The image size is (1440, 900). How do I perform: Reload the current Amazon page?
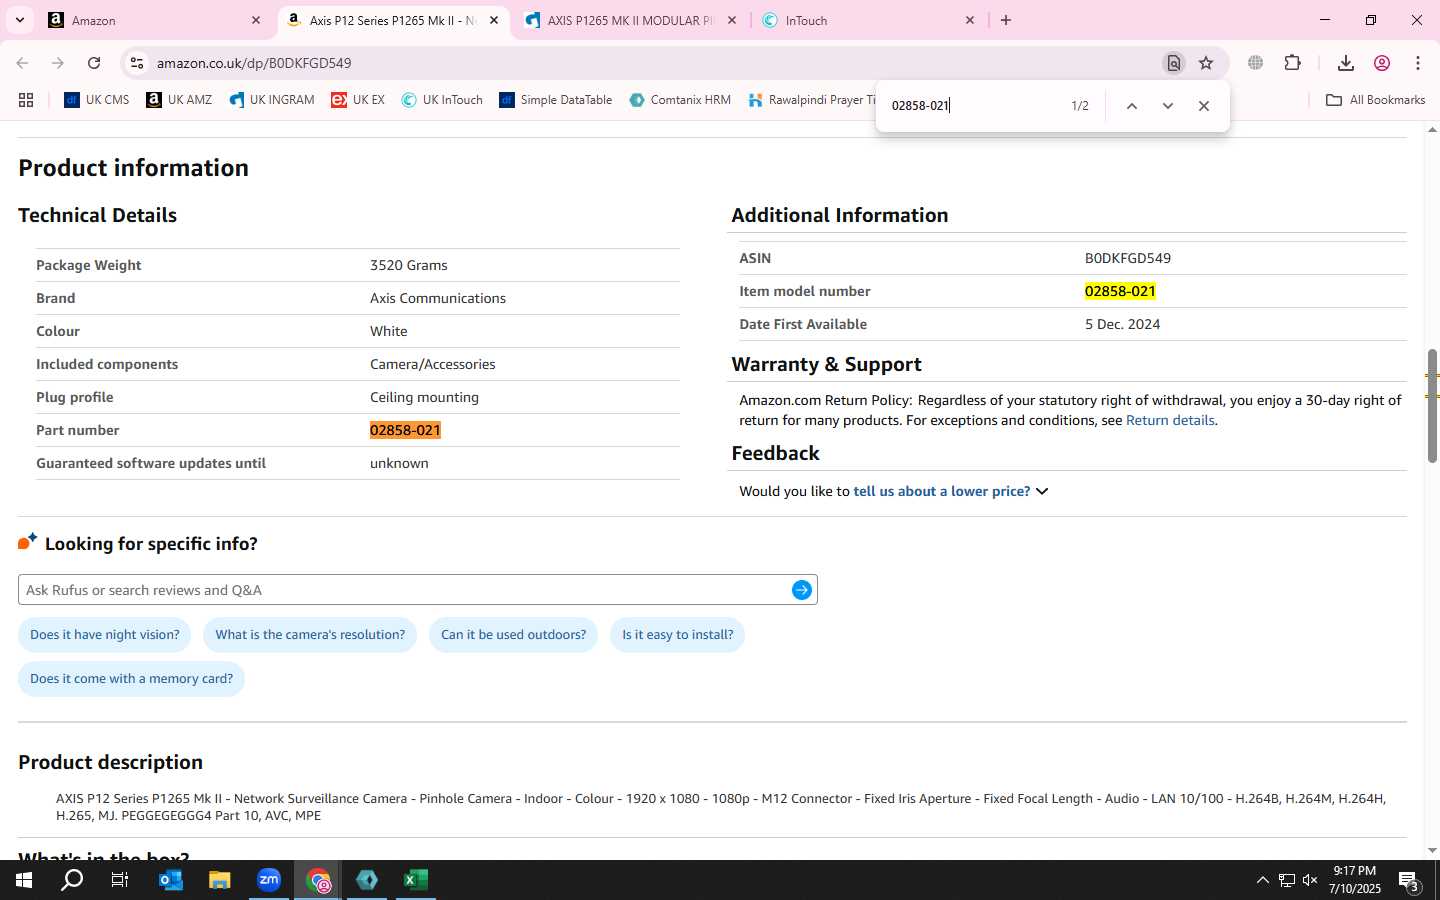point(94,63)
